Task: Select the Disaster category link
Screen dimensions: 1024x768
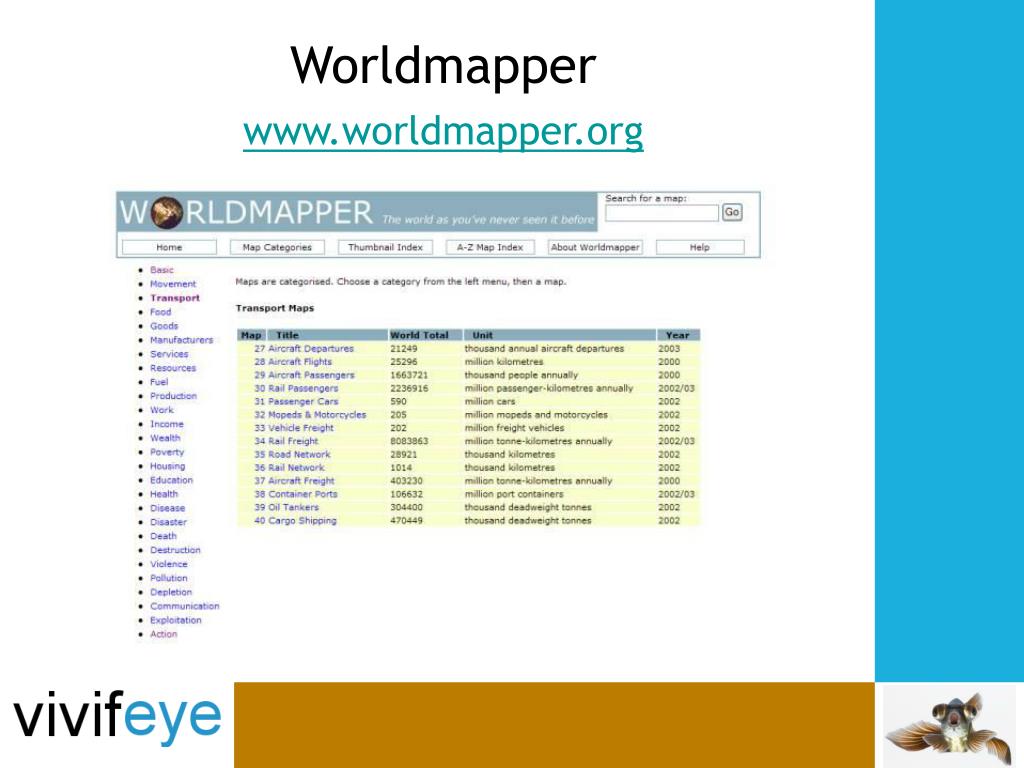Action: 168,522
